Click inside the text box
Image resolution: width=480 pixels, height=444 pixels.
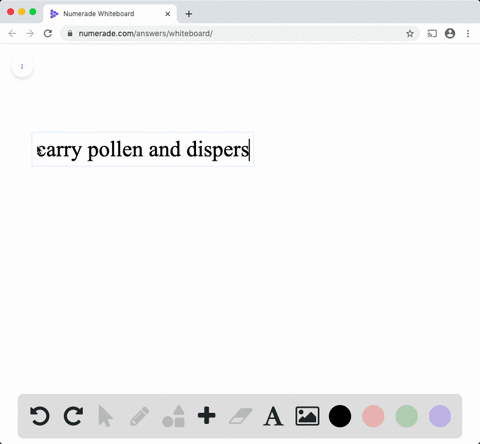pyautogui.click(x=143, y=149)
